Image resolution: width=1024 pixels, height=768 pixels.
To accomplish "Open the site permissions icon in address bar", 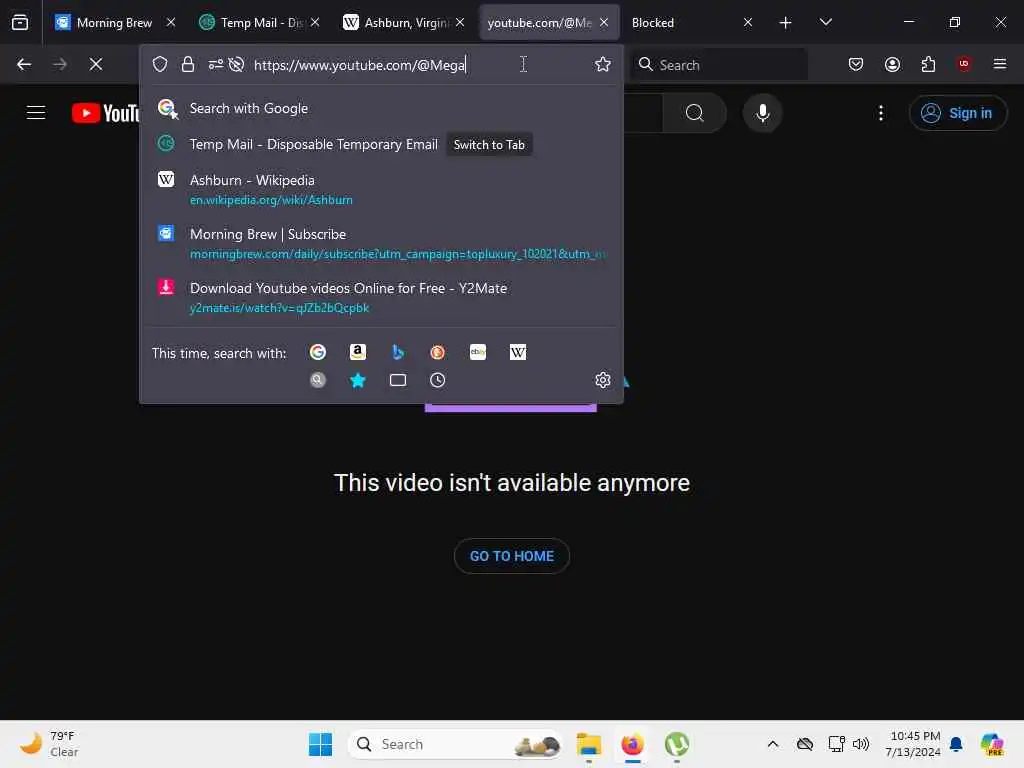I will pos(216,64).
